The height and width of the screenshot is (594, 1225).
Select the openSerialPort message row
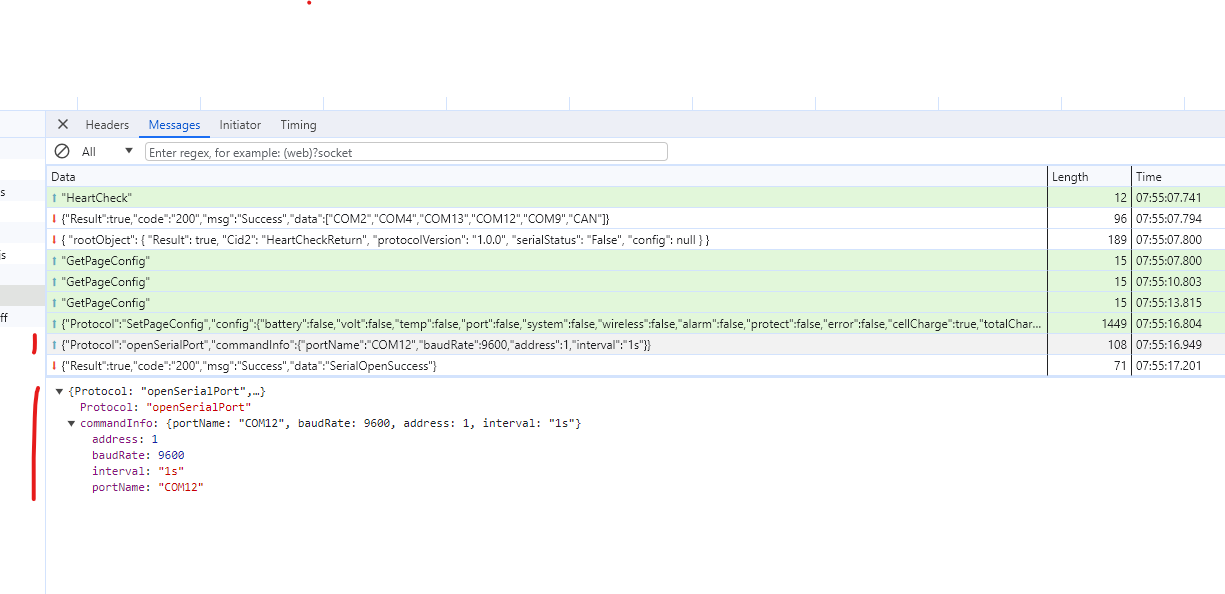click(x=635, y=345)
